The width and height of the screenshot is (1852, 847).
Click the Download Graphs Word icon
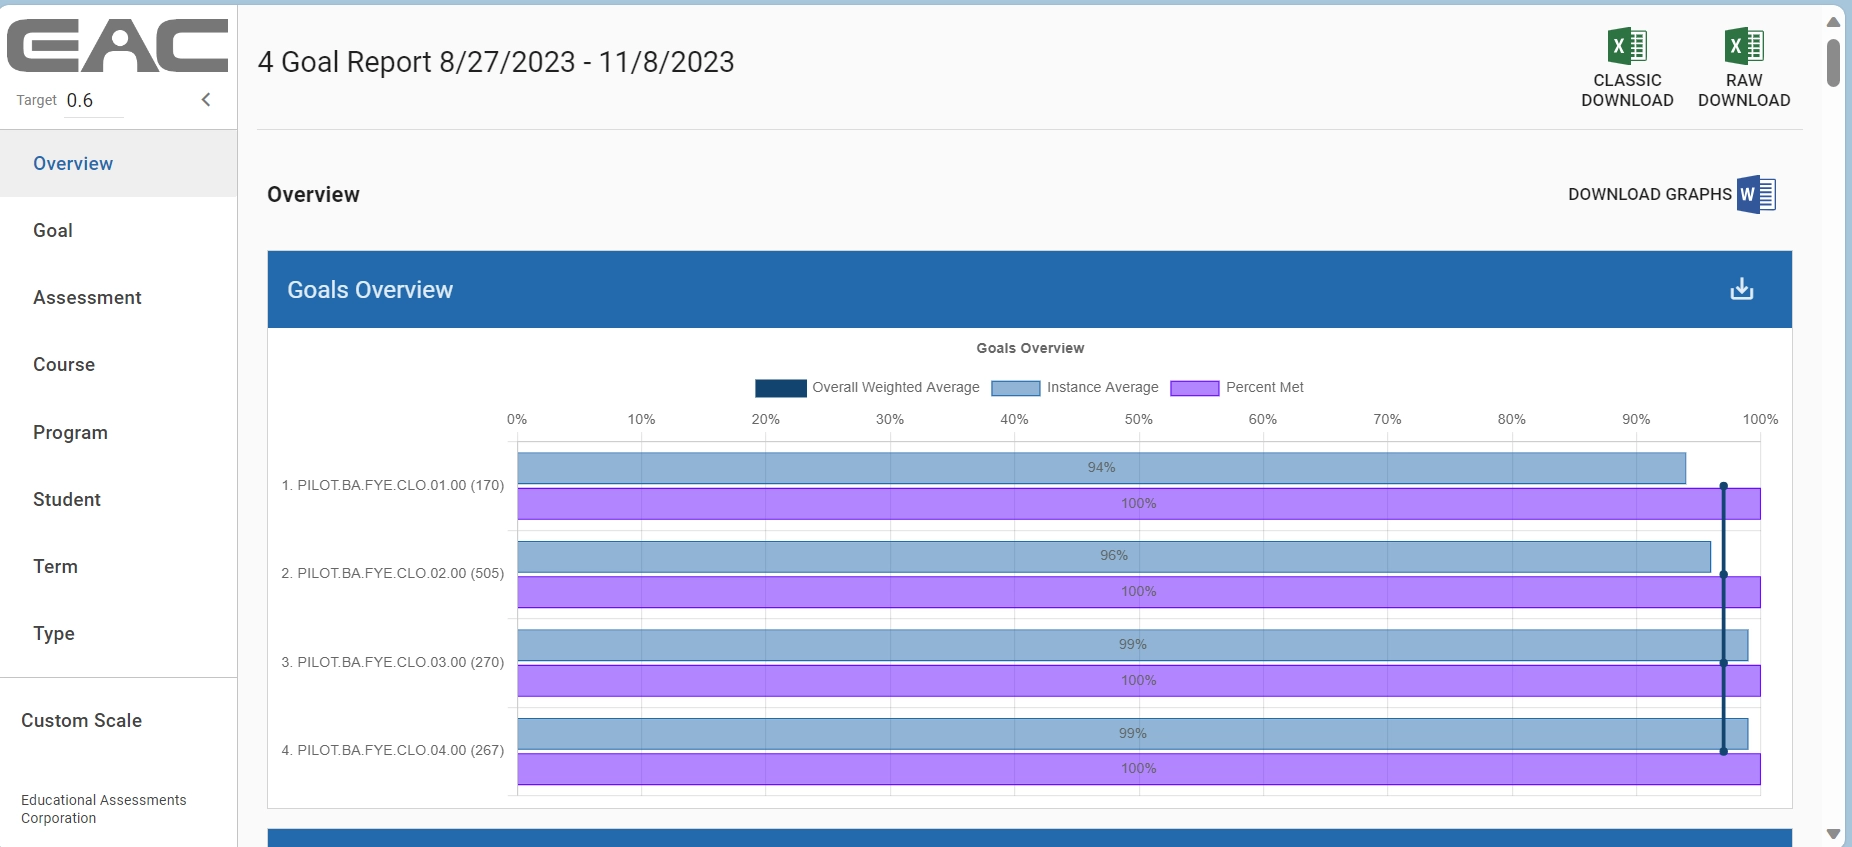coord(1756,194)
